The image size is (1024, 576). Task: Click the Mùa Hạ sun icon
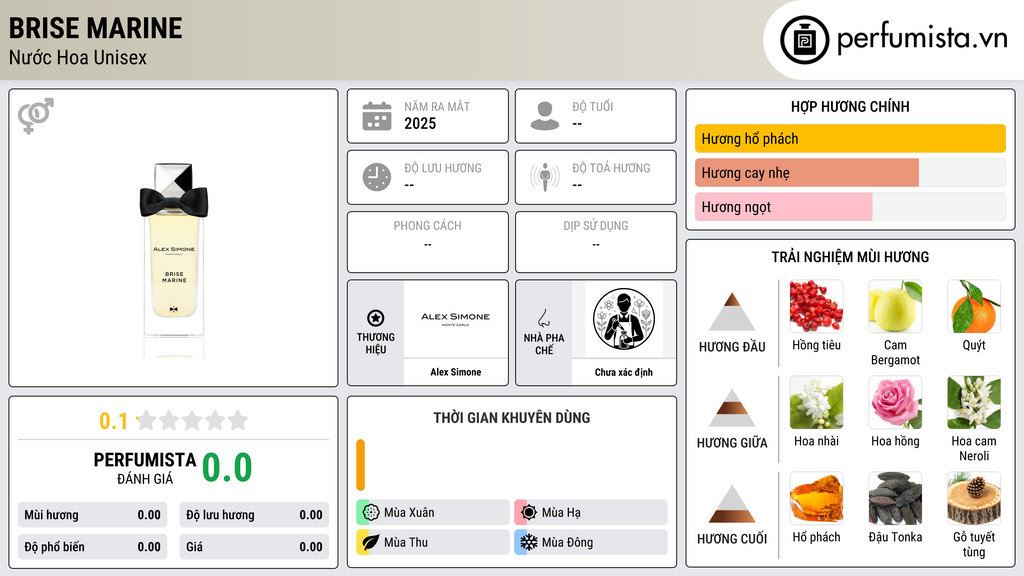[529, 513]
